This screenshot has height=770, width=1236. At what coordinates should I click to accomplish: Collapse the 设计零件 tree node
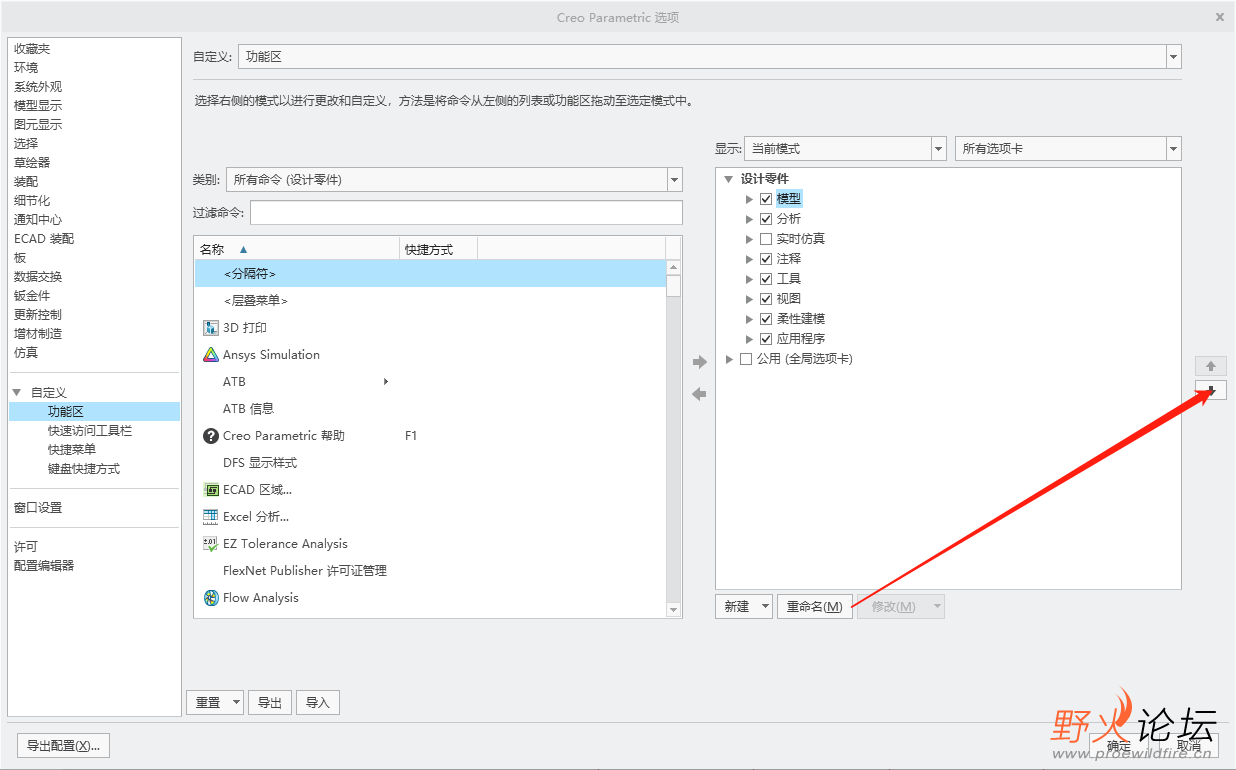point(729,179)
